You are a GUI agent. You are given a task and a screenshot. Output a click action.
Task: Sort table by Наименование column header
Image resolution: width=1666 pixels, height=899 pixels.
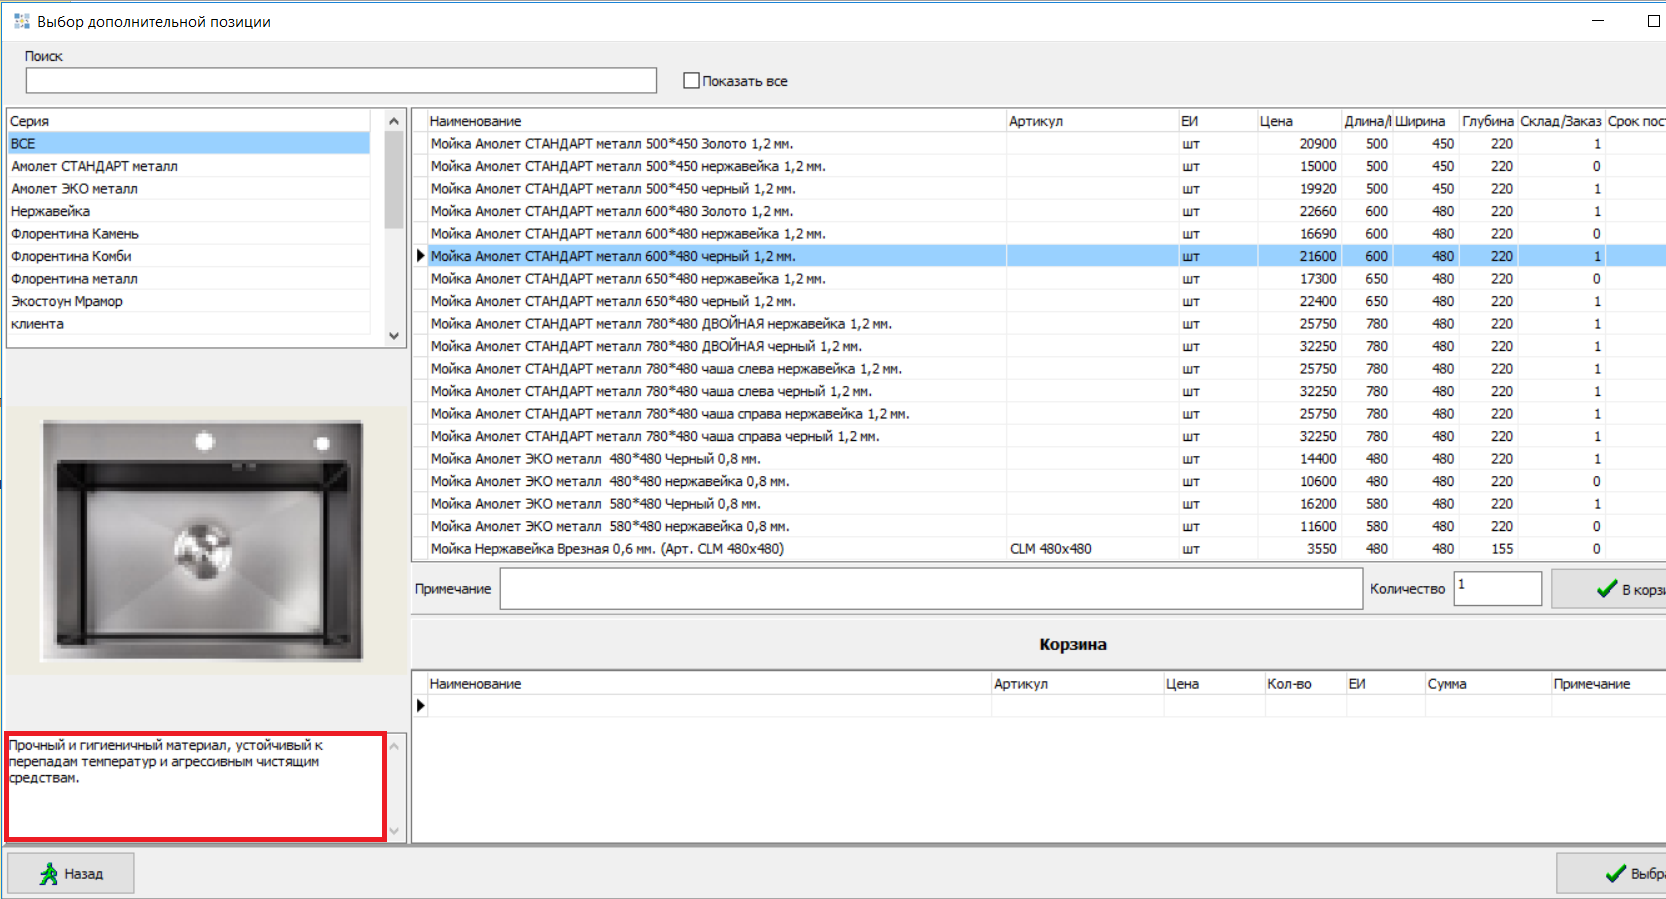coord(475,121)
